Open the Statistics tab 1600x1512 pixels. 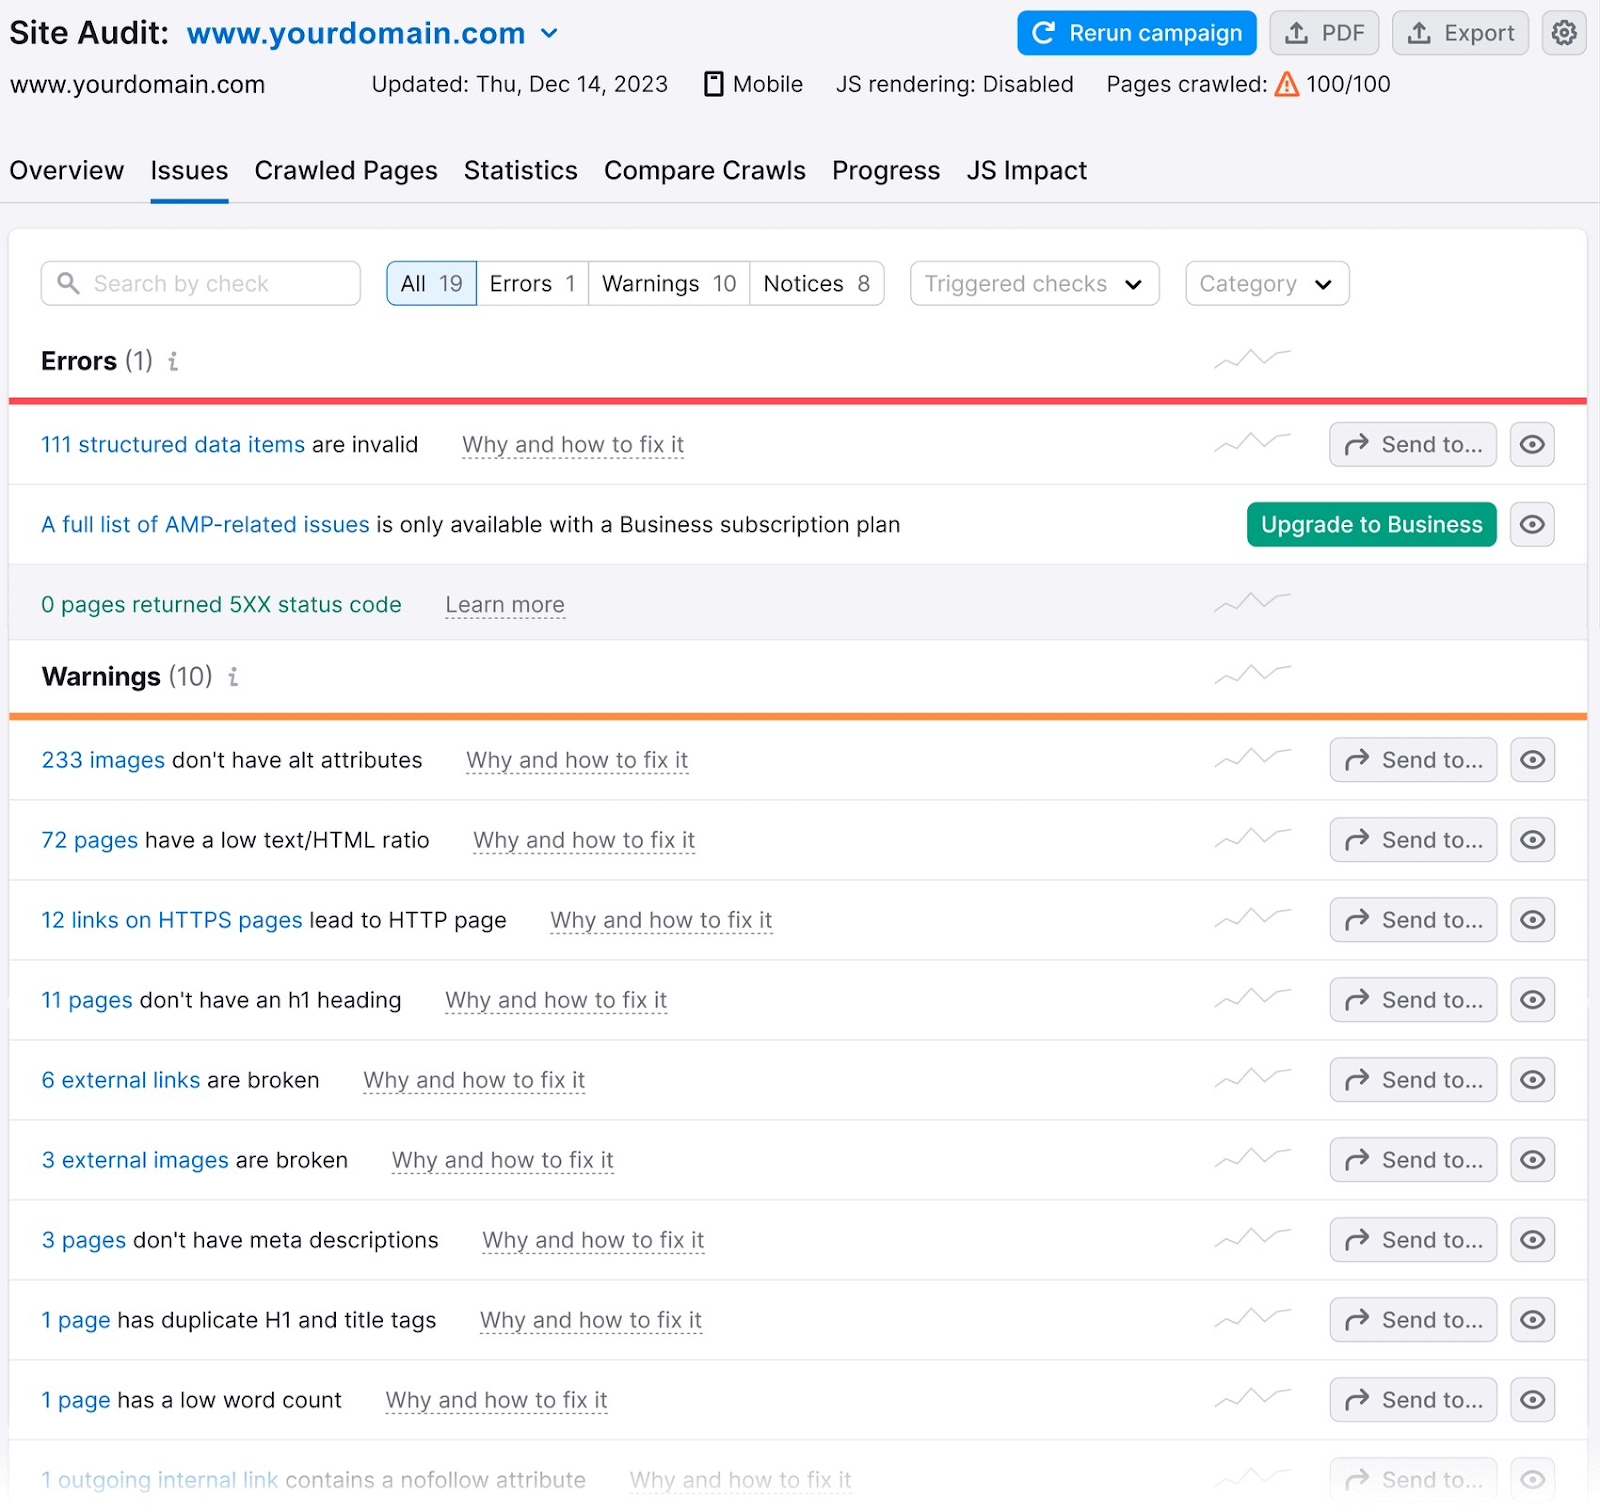click(x=520, y=170)
